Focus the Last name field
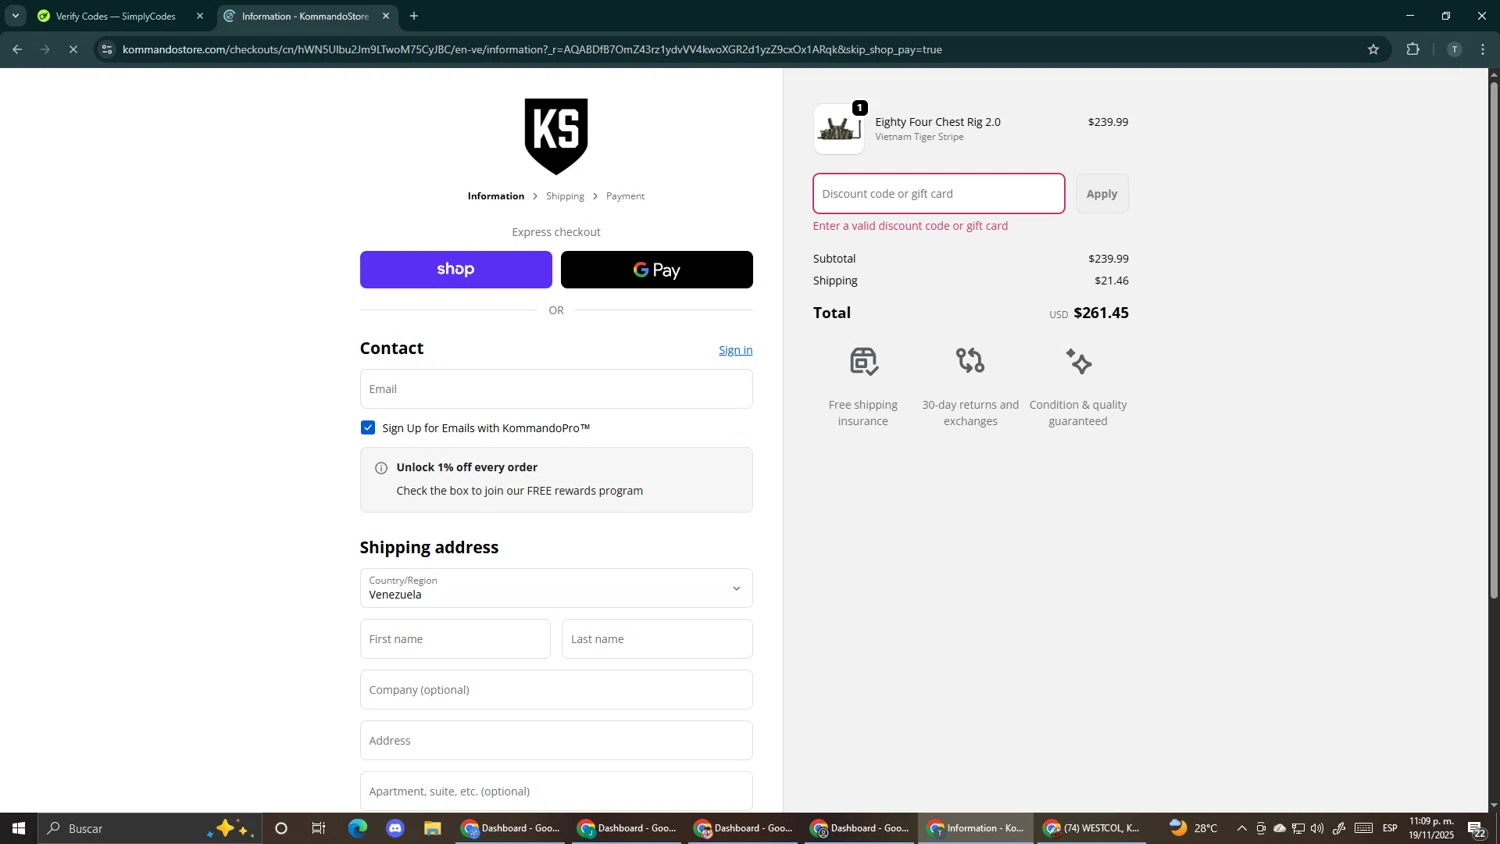 (657, 639)
